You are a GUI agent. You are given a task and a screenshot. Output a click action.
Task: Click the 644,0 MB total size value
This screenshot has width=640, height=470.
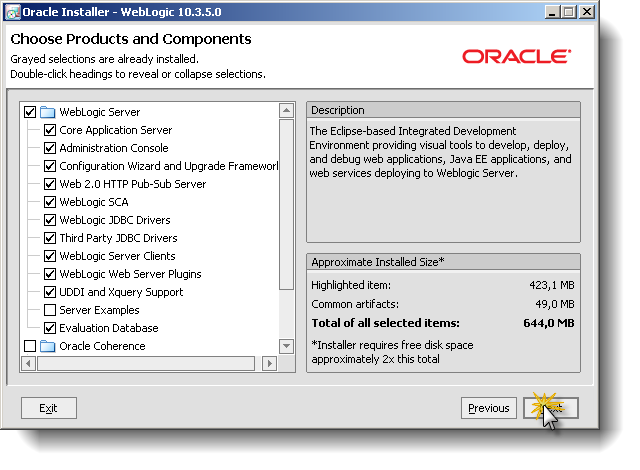pyautogui.click(x=549, y=323)
